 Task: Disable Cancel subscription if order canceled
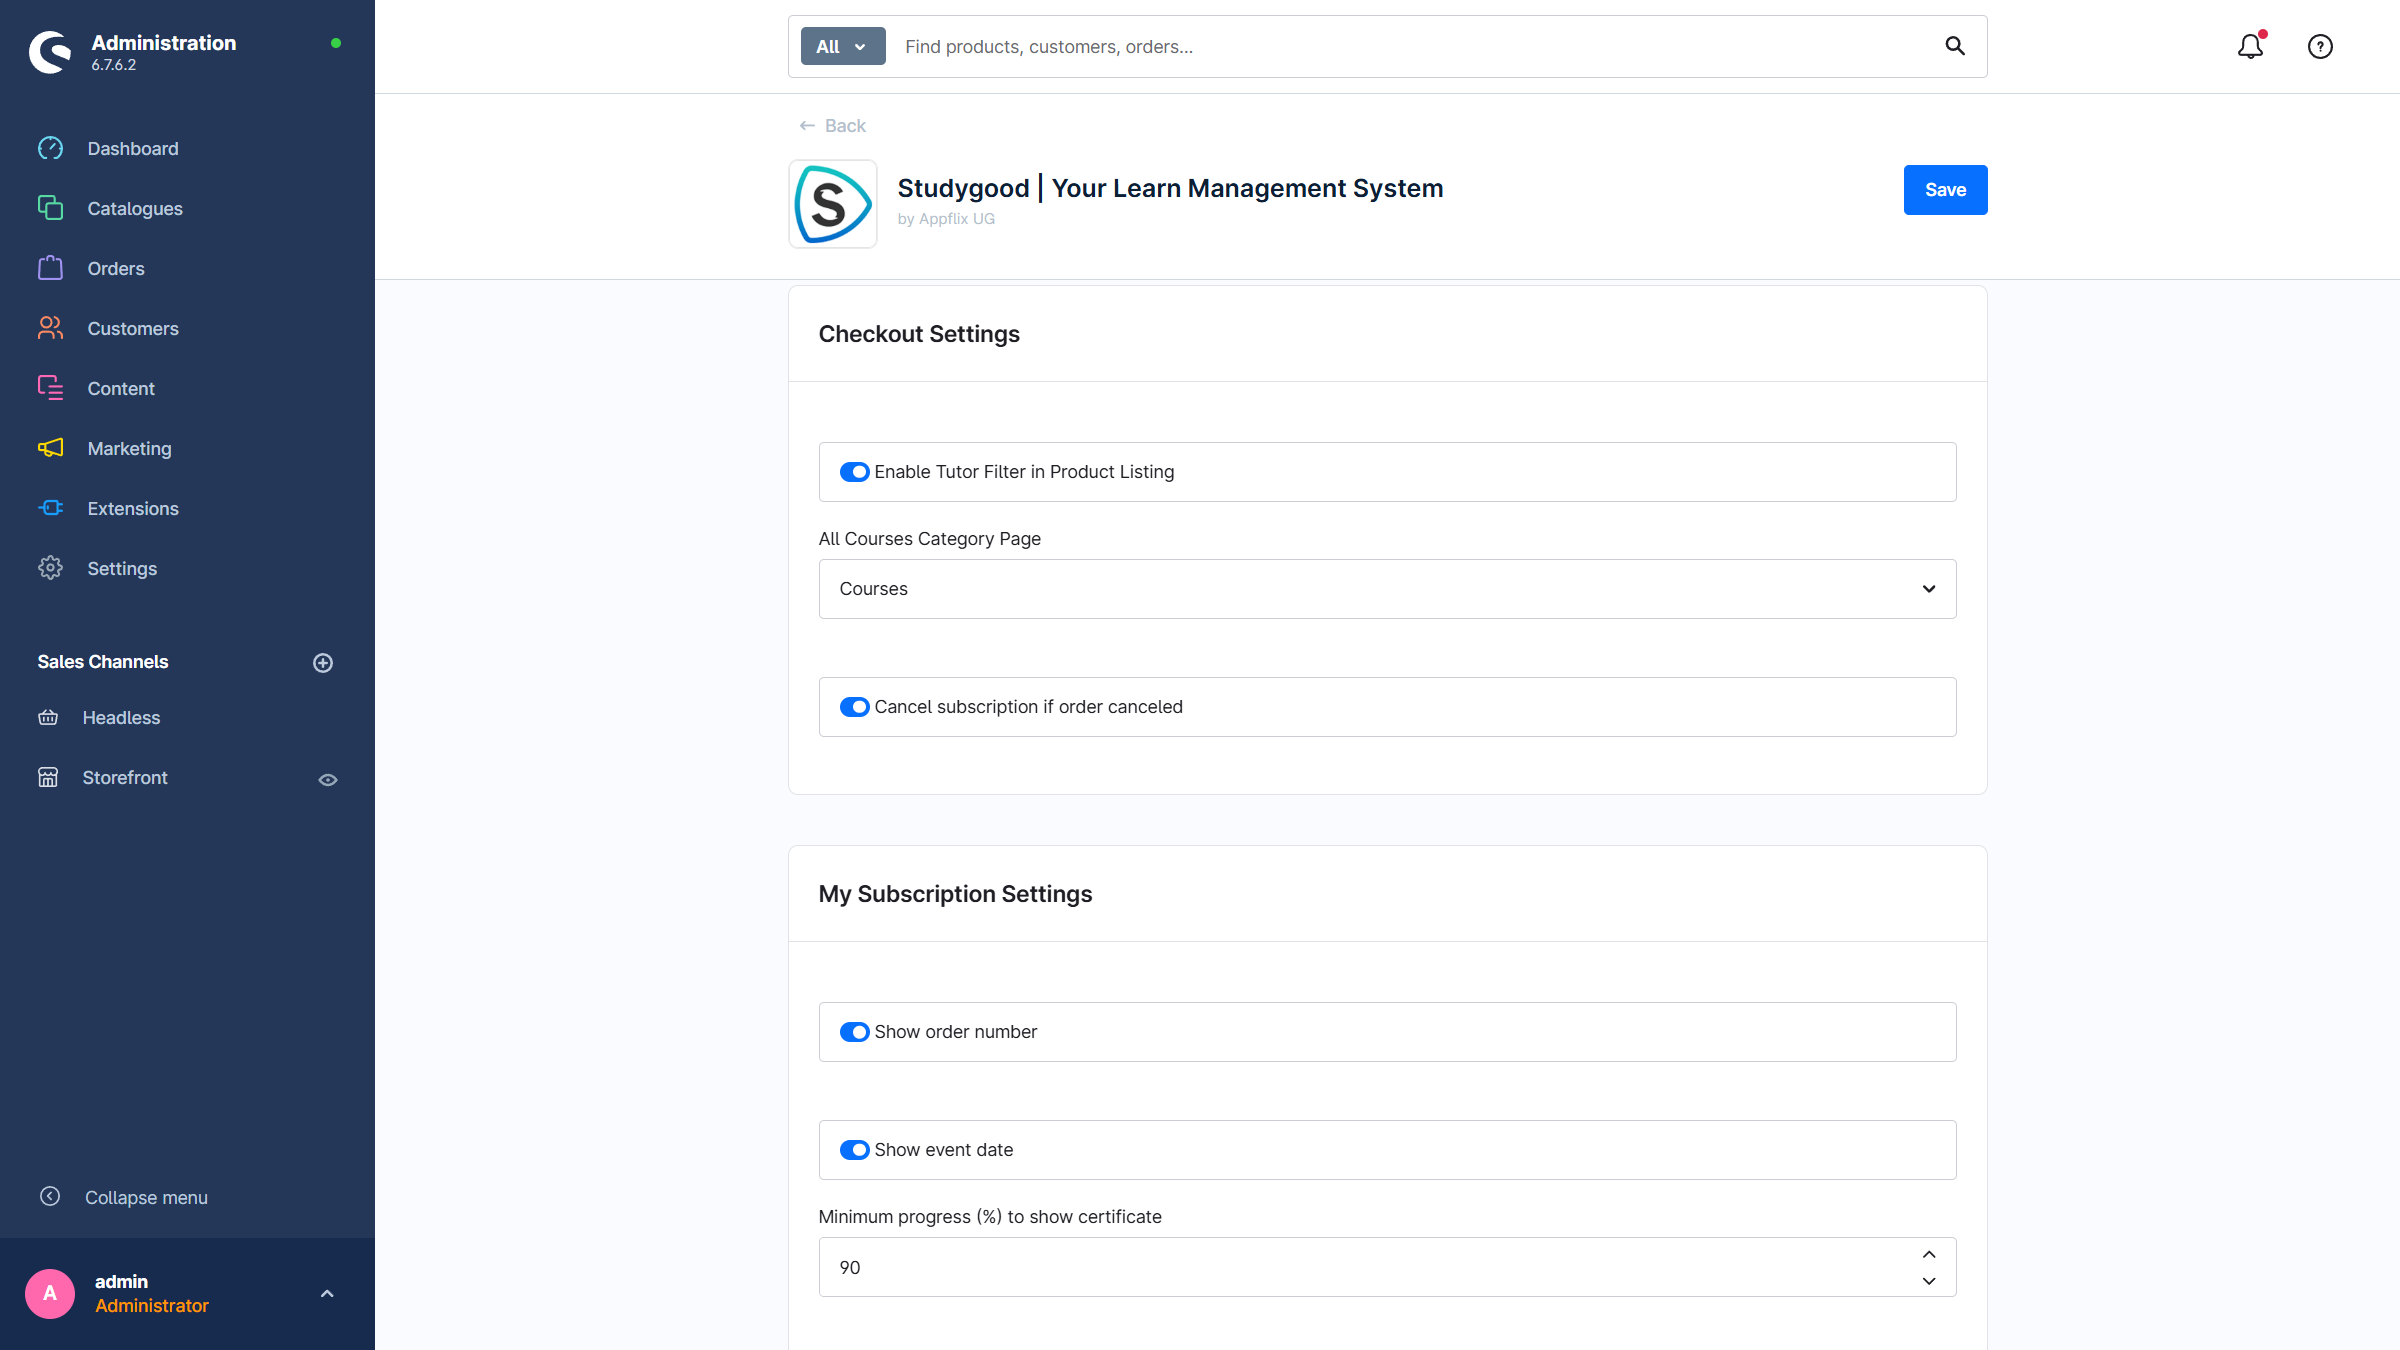(854, 707)
